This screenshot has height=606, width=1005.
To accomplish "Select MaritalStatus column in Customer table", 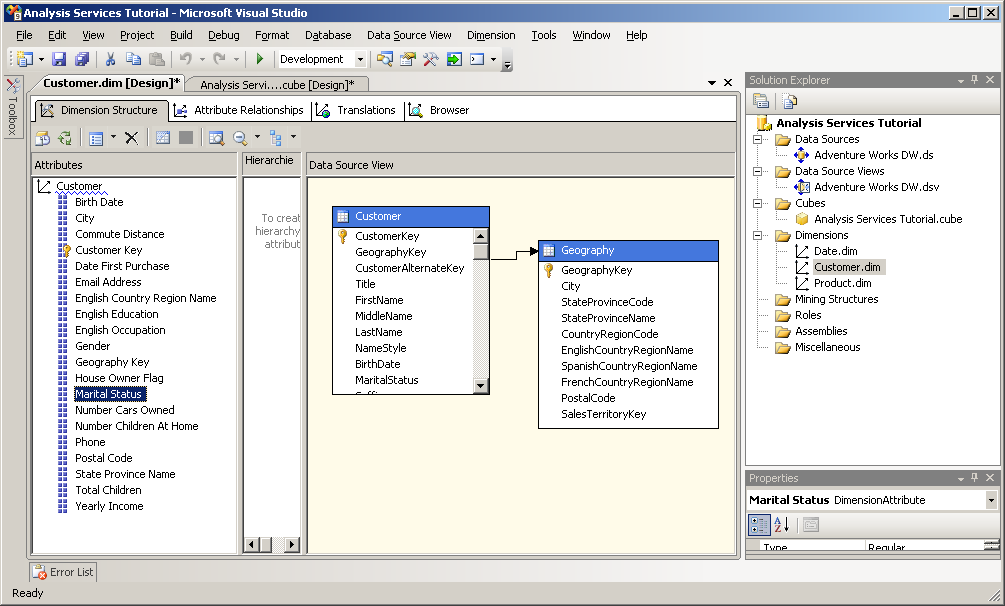I will [386, 380].
